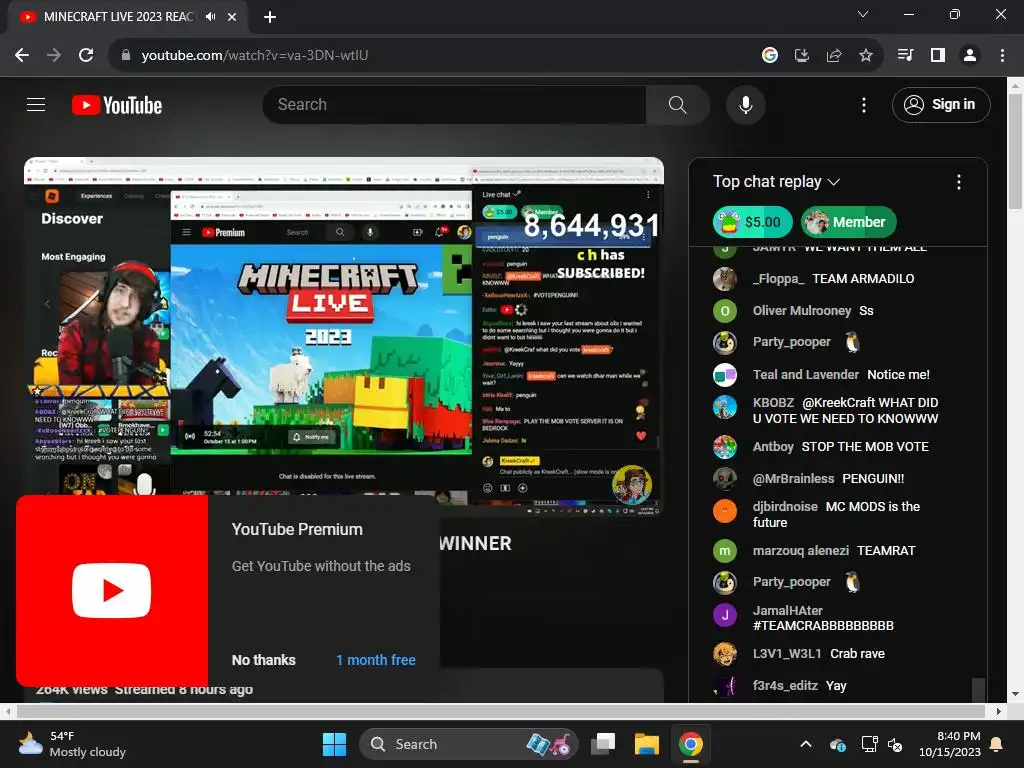This screenshot has width=1024, height=768.
Task: Click @MrBrainless PENGUIN!! message
Action: coord(872,479)
